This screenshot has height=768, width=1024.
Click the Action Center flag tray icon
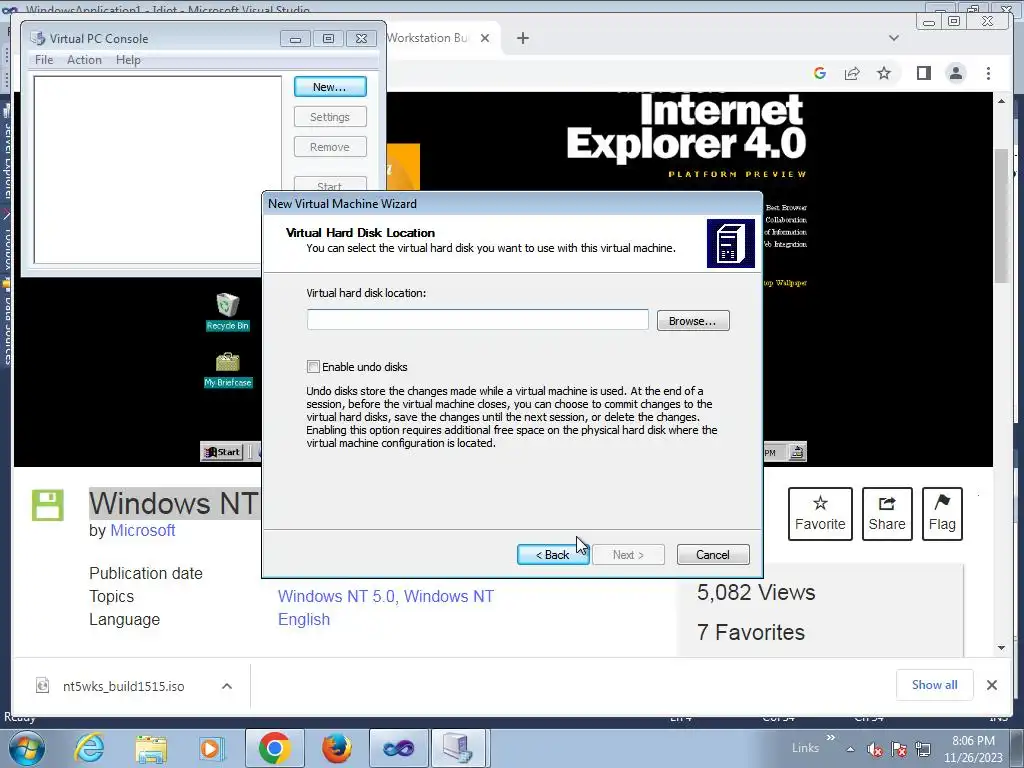click(899, 749)
